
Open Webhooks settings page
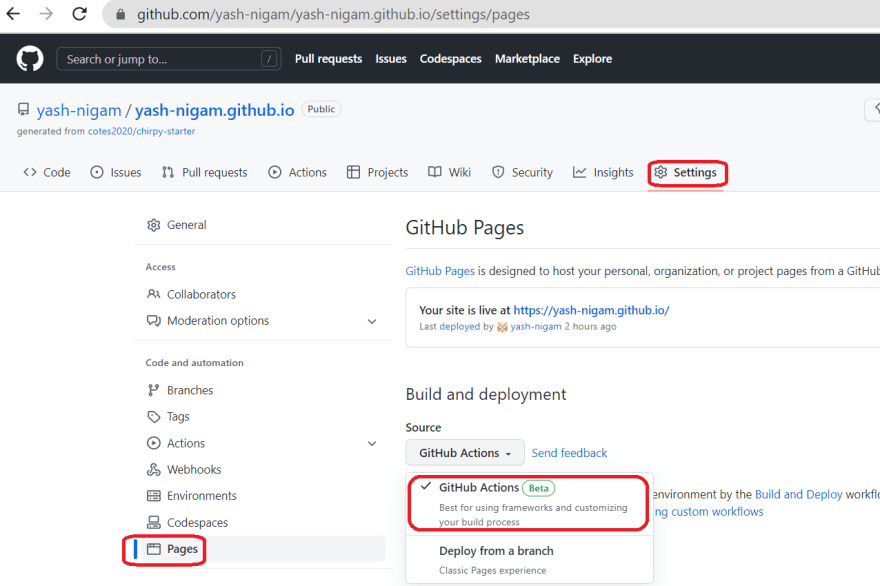194,469
